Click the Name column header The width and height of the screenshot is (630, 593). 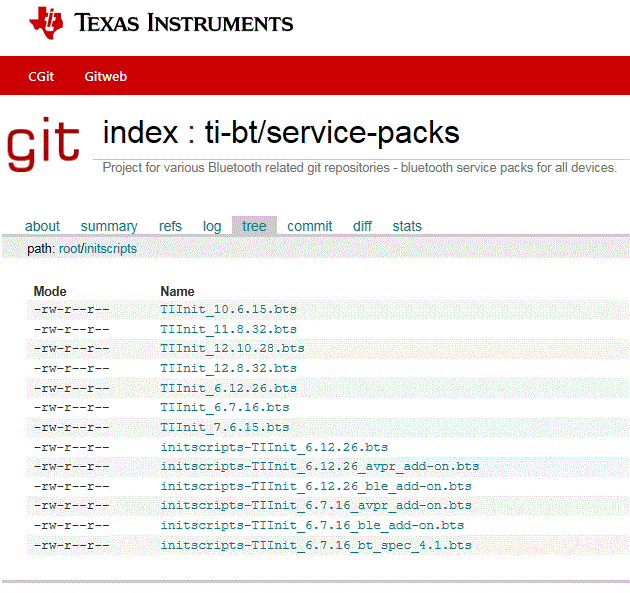(177, 291)
